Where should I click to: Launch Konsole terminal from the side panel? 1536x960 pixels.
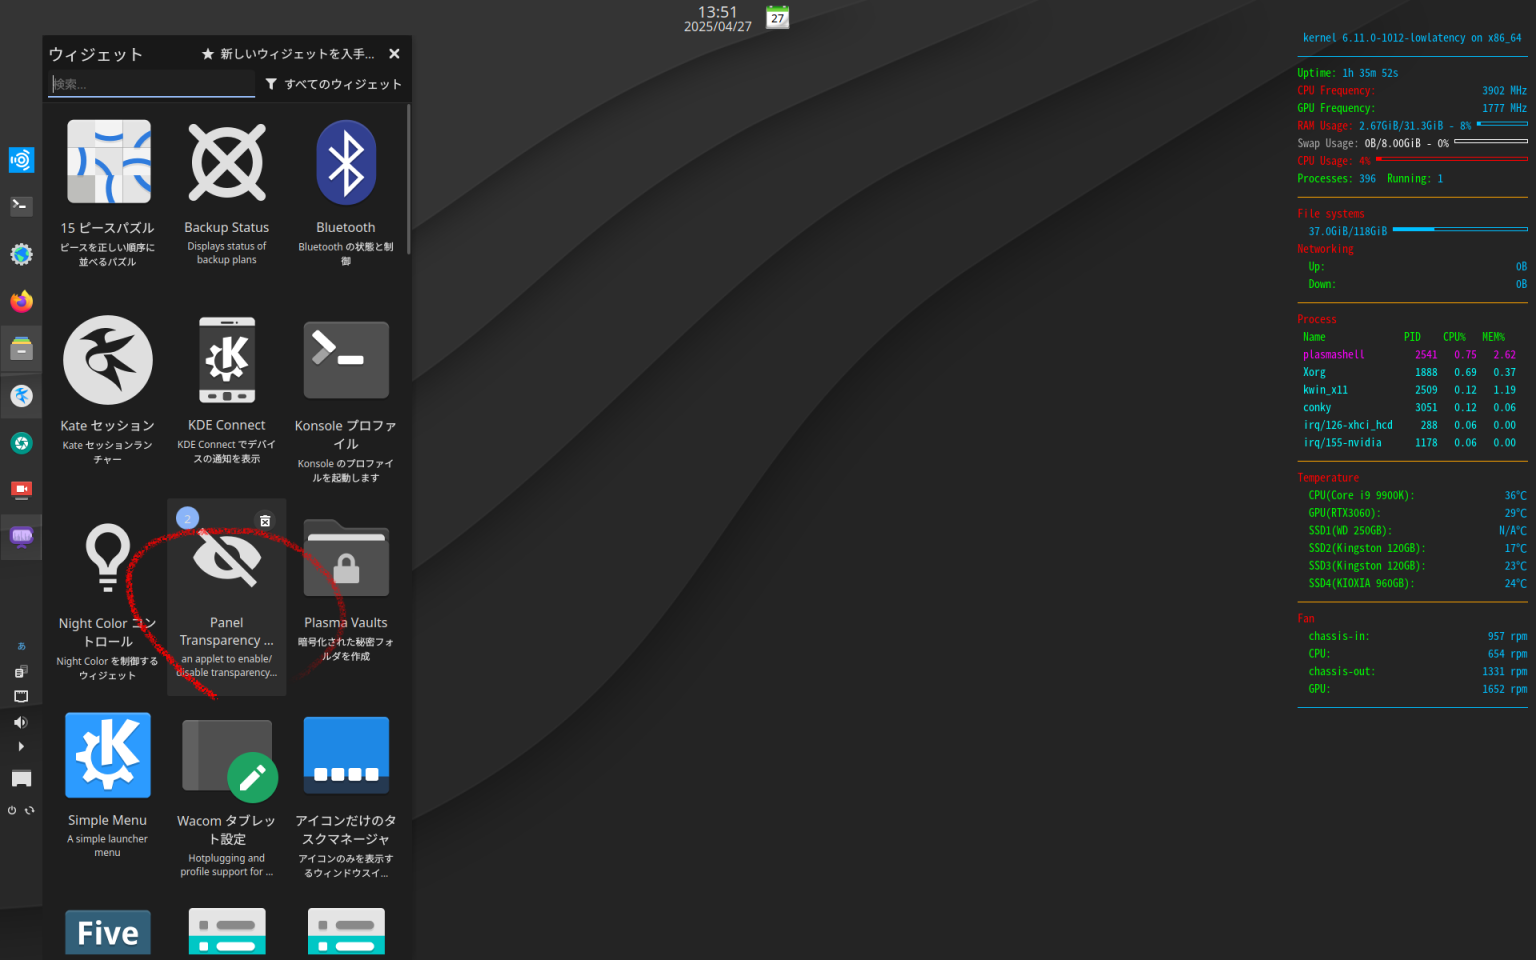(x=21, y=206)
